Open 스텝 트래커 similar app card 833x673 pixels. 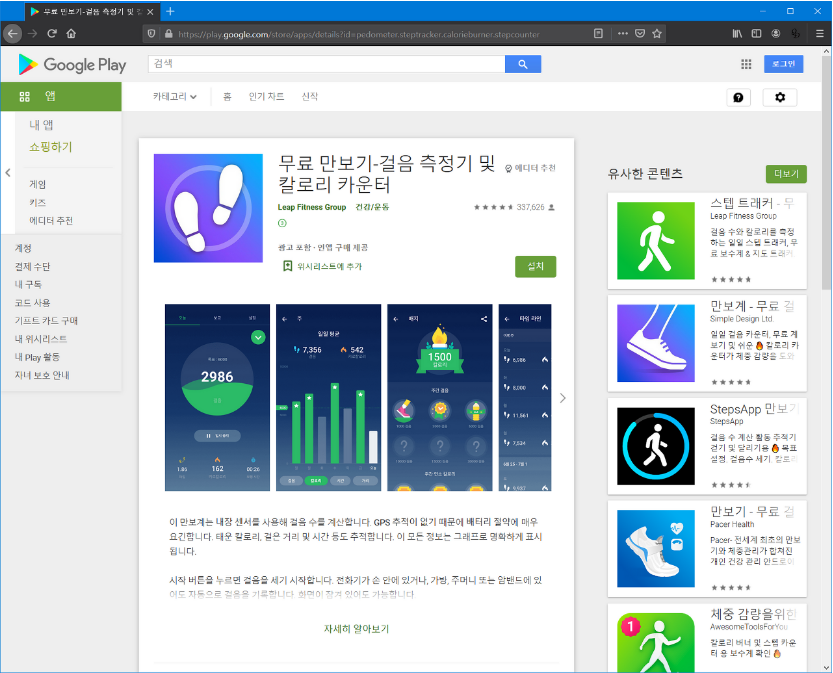(x=707, y=241)
